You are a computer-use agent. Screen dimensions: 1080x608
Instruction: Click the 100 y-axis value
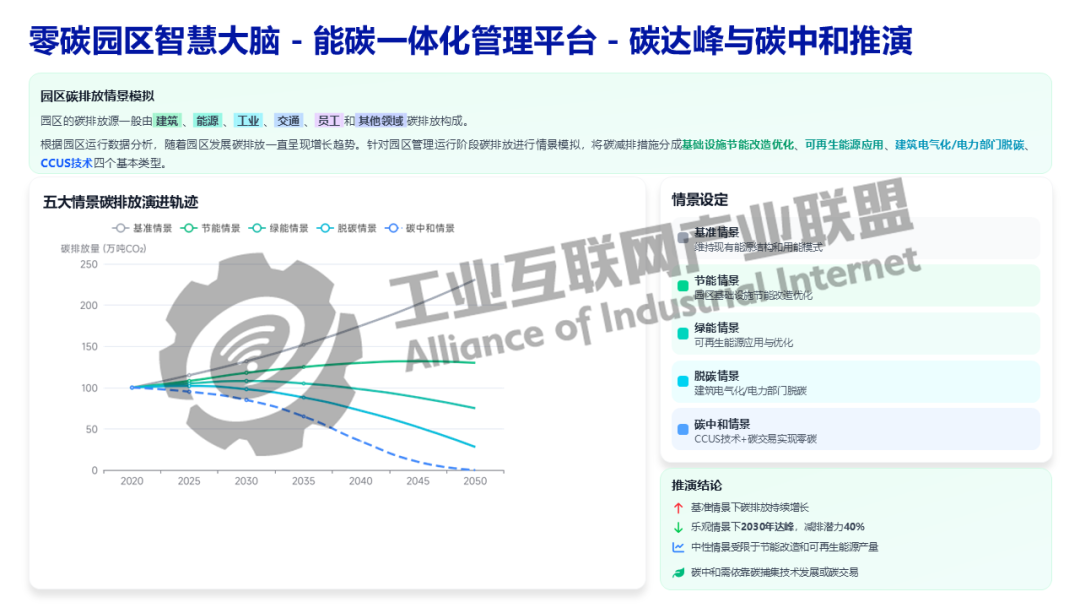point(89,388)
